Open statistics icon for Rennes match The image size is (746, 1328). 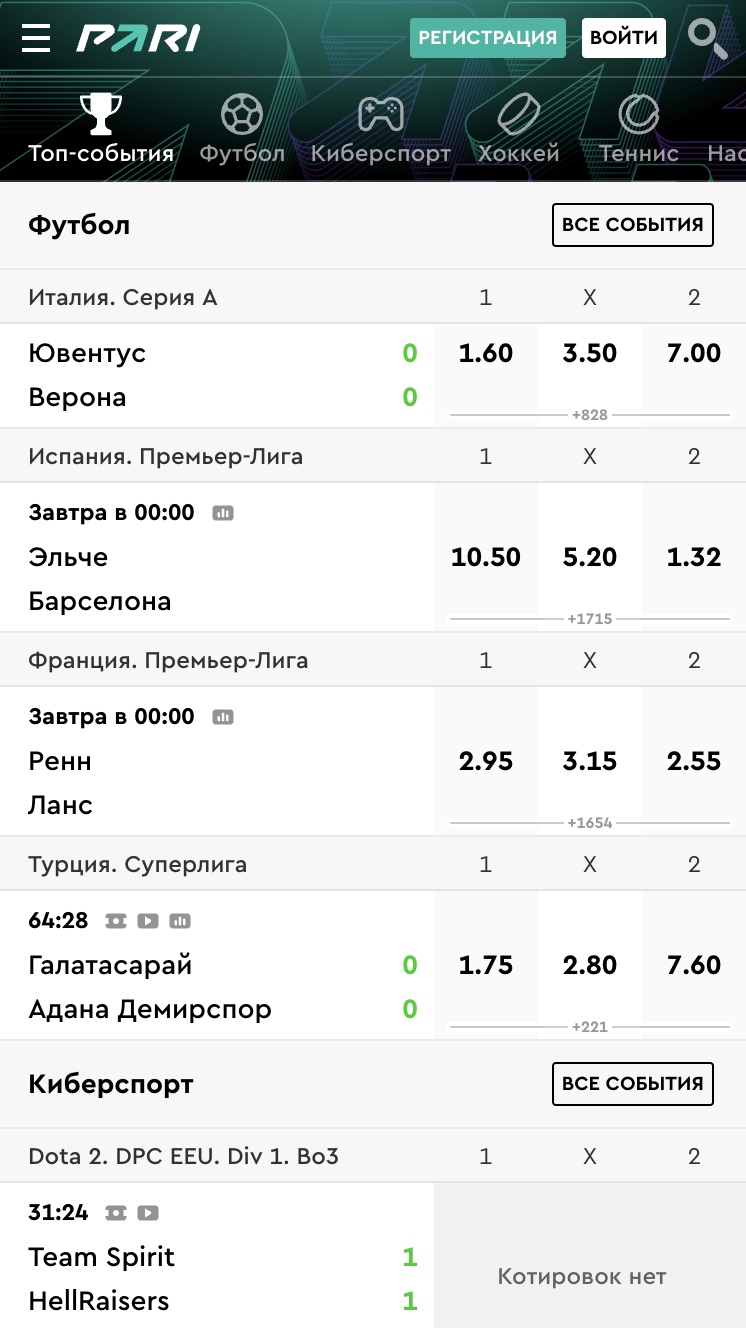(223, 717)
